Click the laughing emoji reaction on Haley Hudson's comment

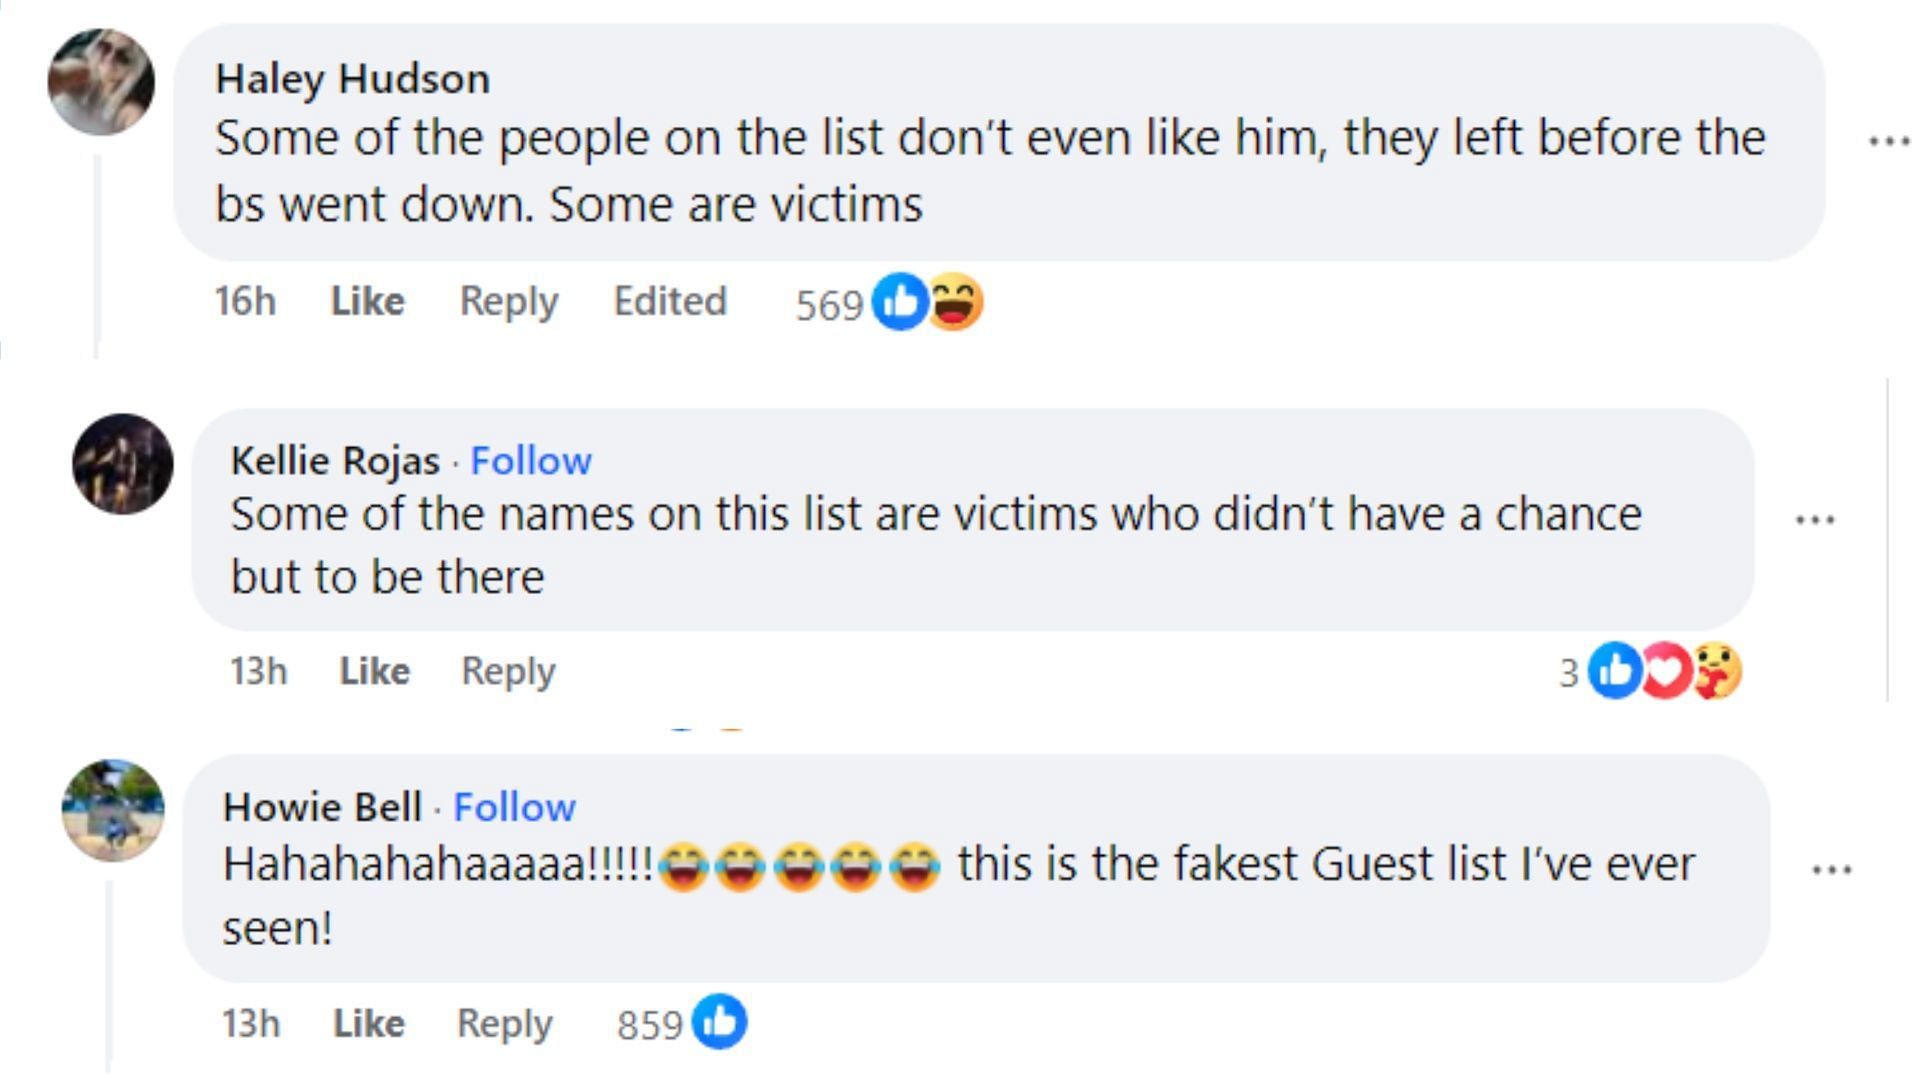point(960,301)
